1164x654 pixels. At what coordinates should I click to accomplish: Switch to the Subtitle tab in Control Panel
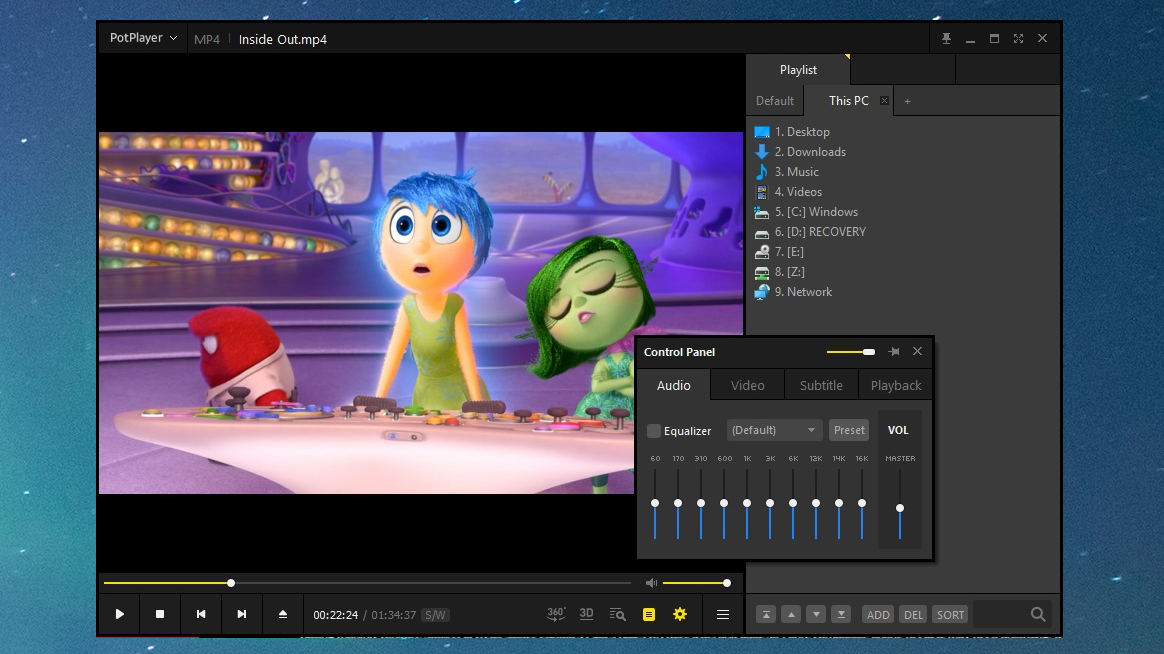(x=821, y=385)
